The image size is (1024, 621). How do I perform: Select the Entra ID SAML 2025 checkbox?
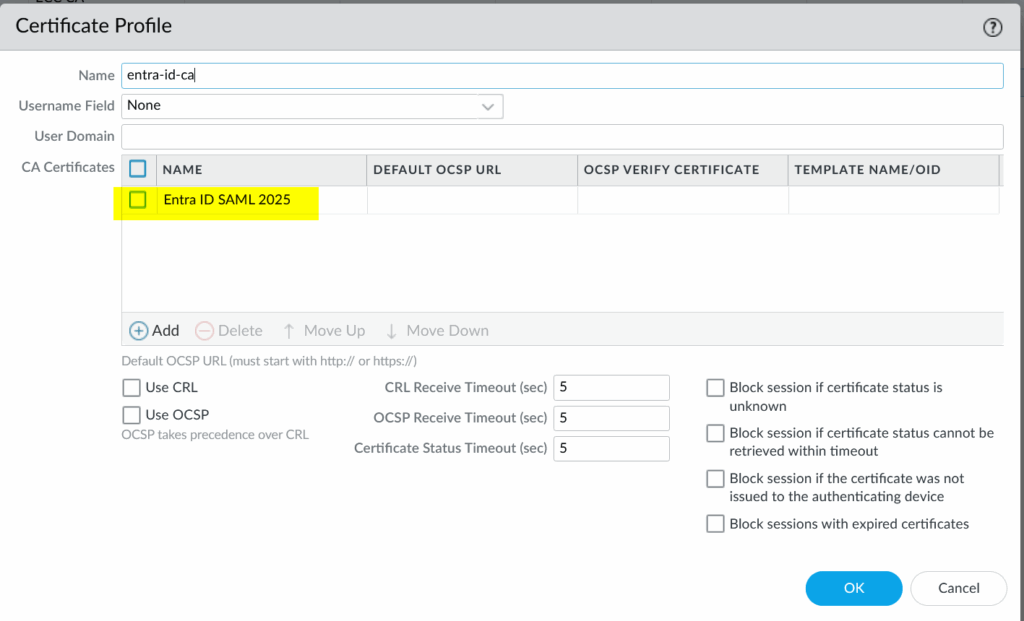(138, 200)
